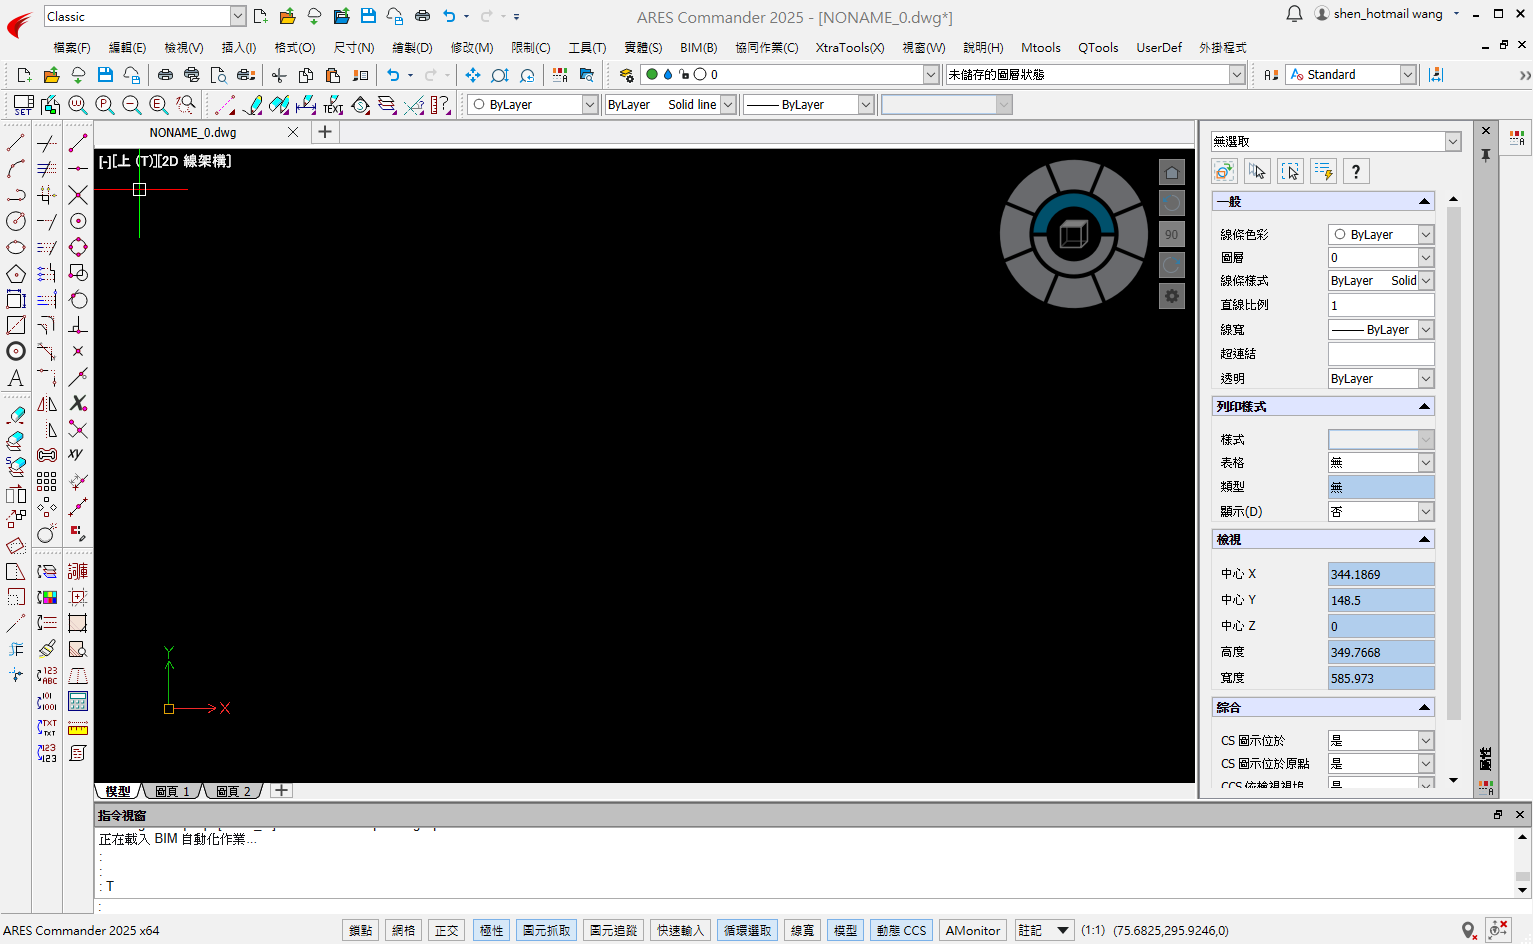The width and height of the screenshot is (1533, 944).
Task: Open the ByLayer line color toolbar dropdown
Action: pyautogui.click(x=532, y=105)
